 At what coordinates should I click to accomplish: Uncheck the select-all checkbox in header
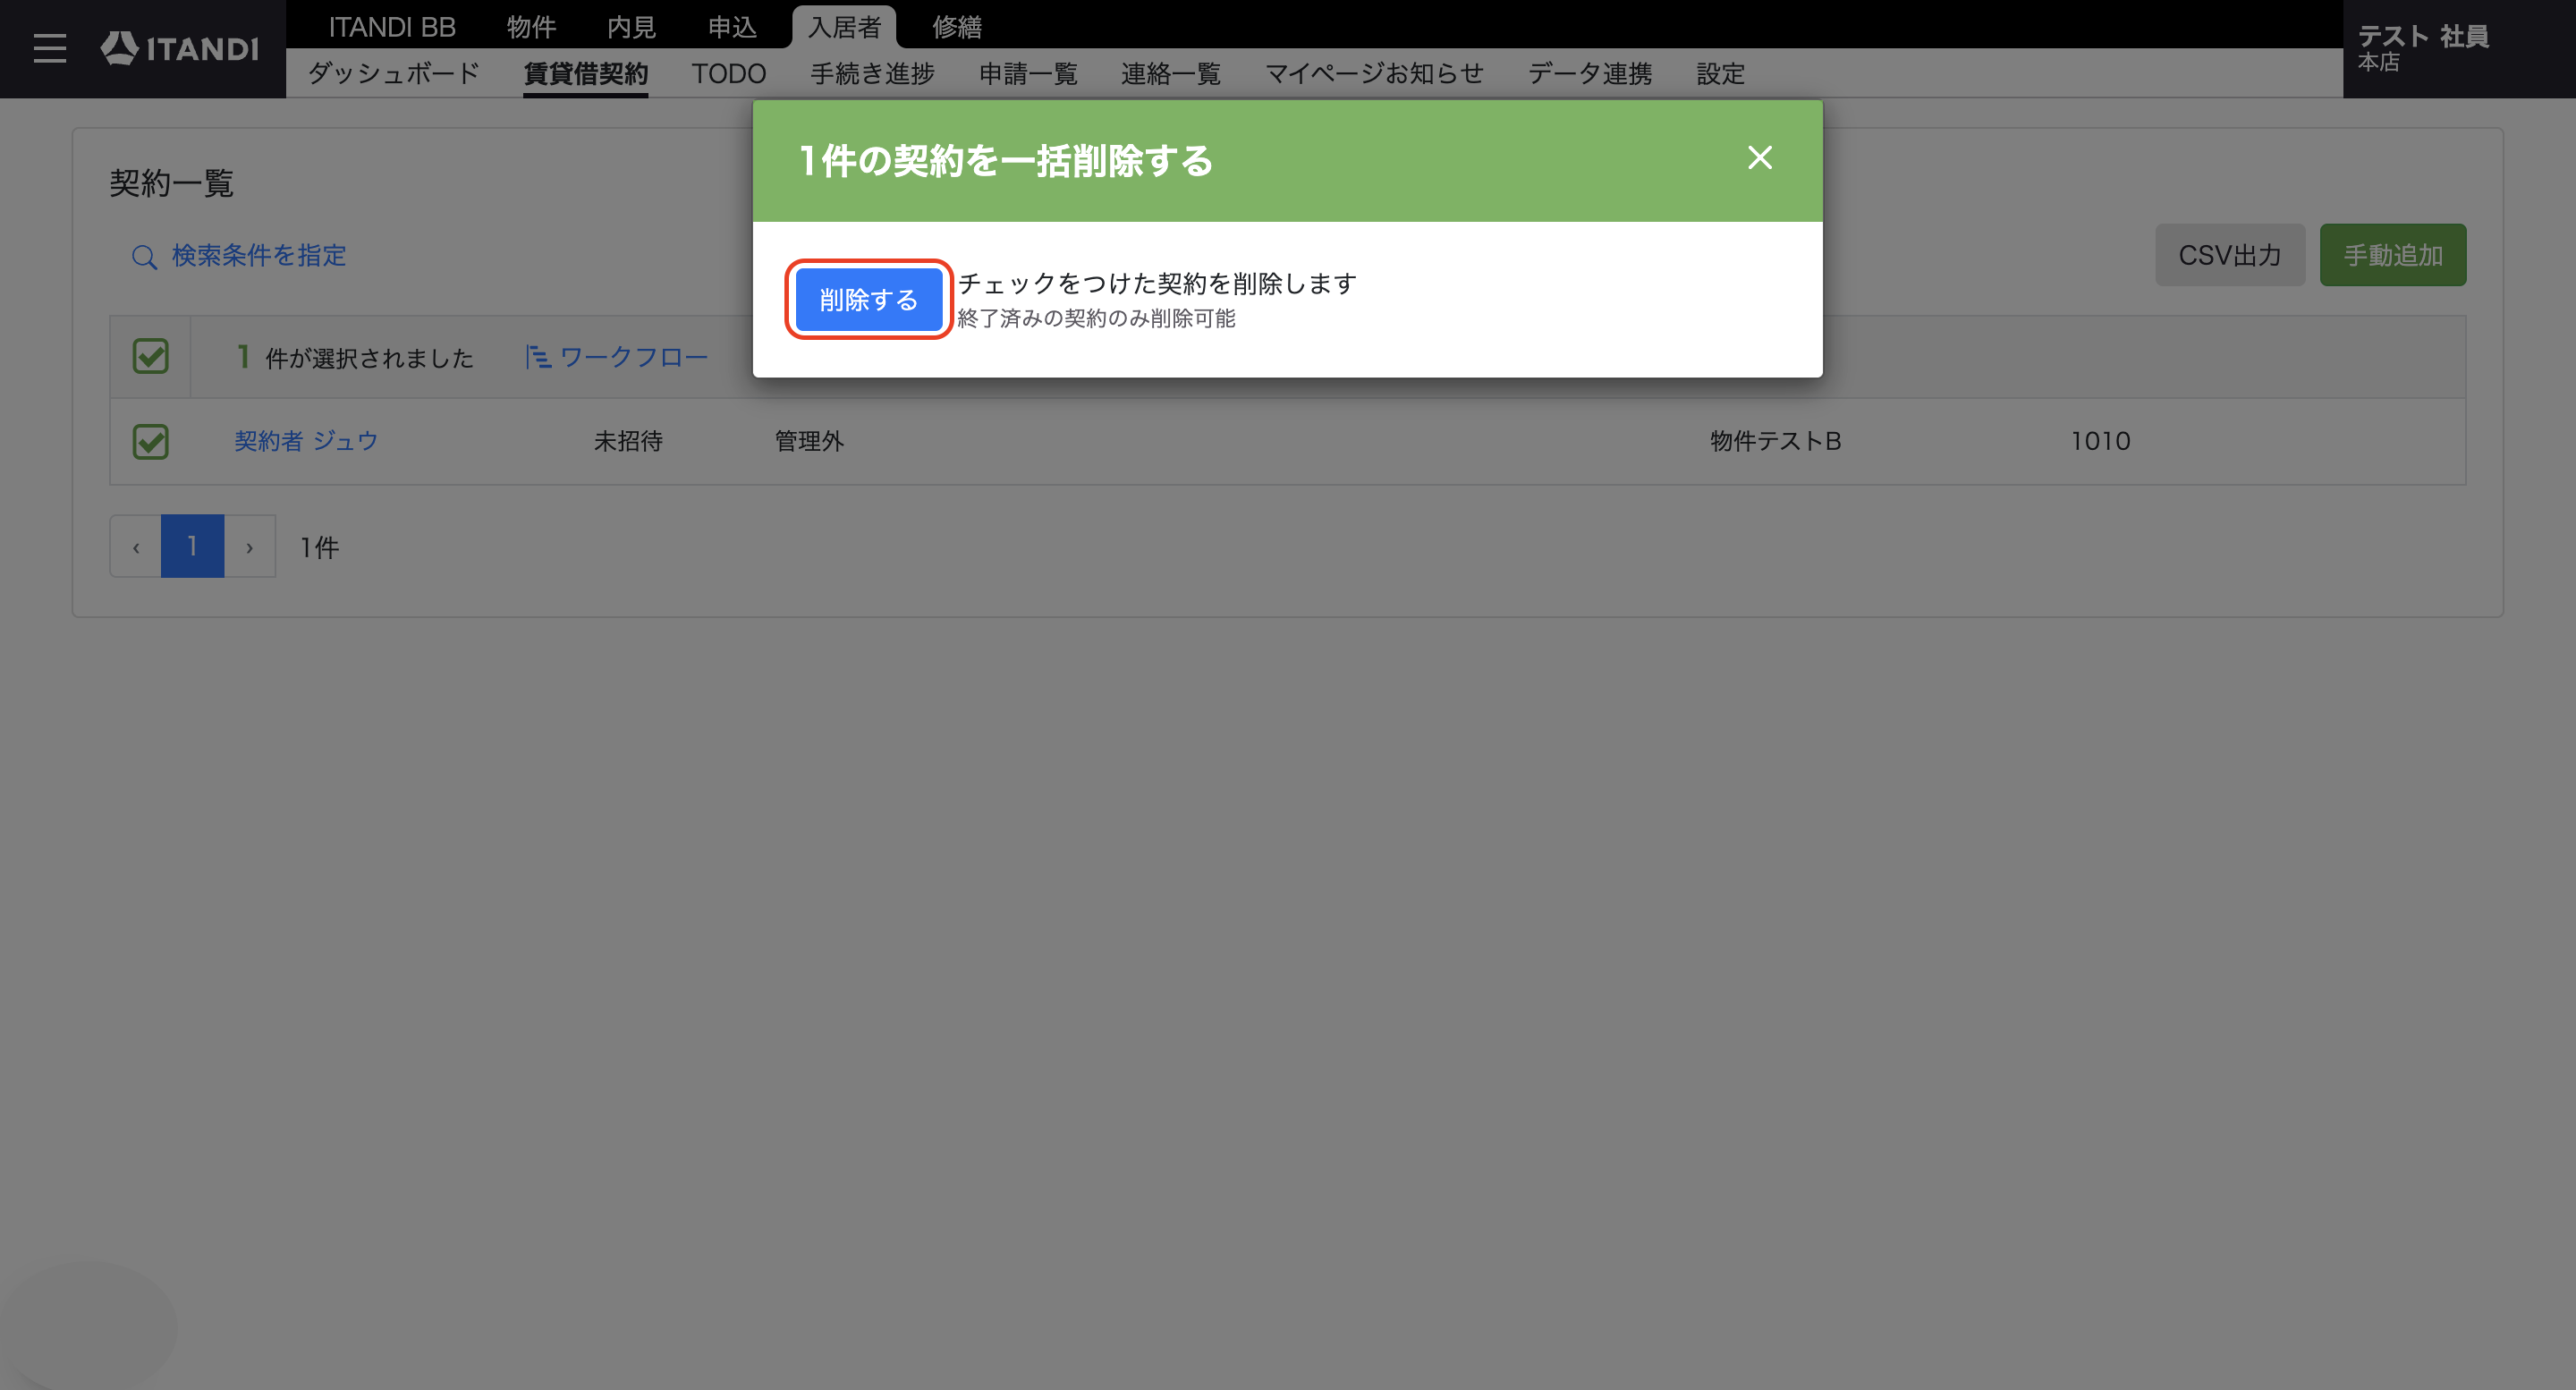(x=151, y=356)
